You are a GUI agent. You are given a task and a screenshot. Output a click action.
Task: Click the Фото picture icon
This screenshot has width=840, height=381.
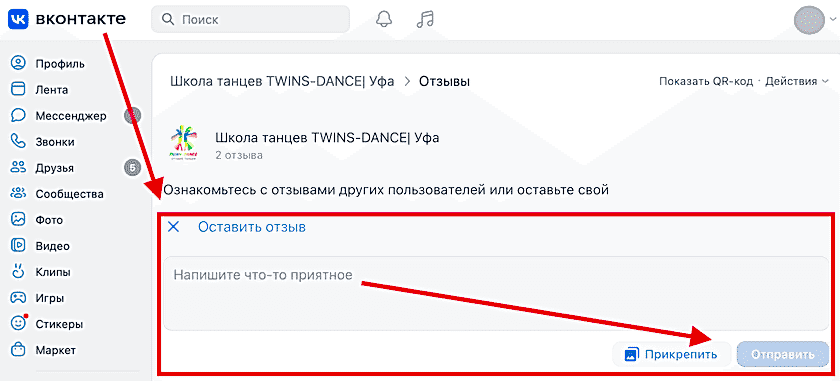coord(18,220)
